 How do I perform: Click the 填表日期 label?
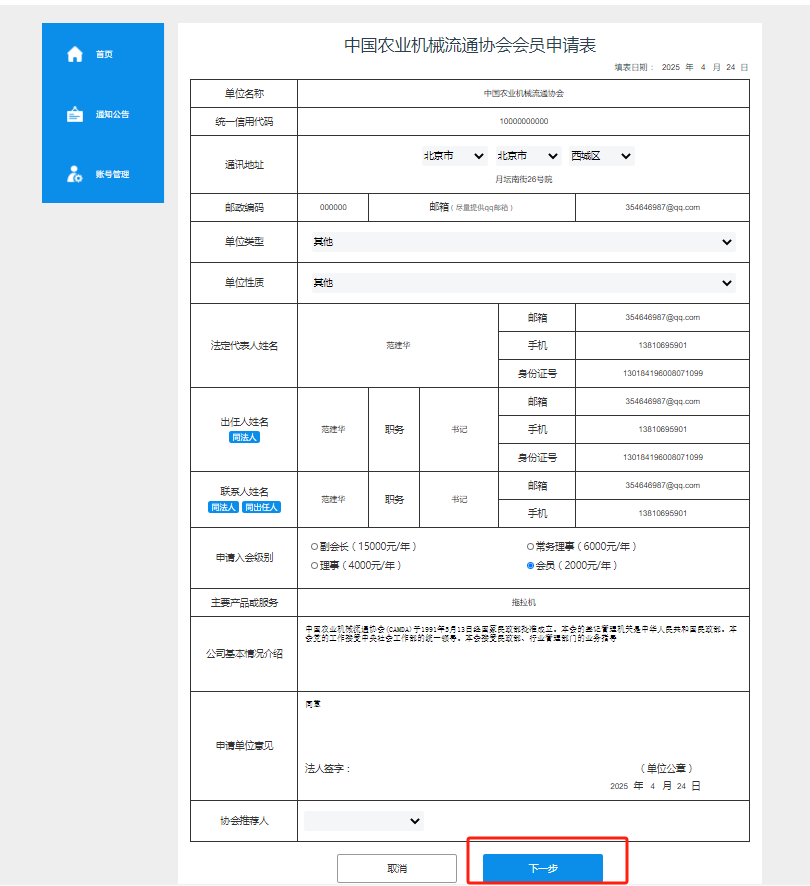tap(633, 67)
